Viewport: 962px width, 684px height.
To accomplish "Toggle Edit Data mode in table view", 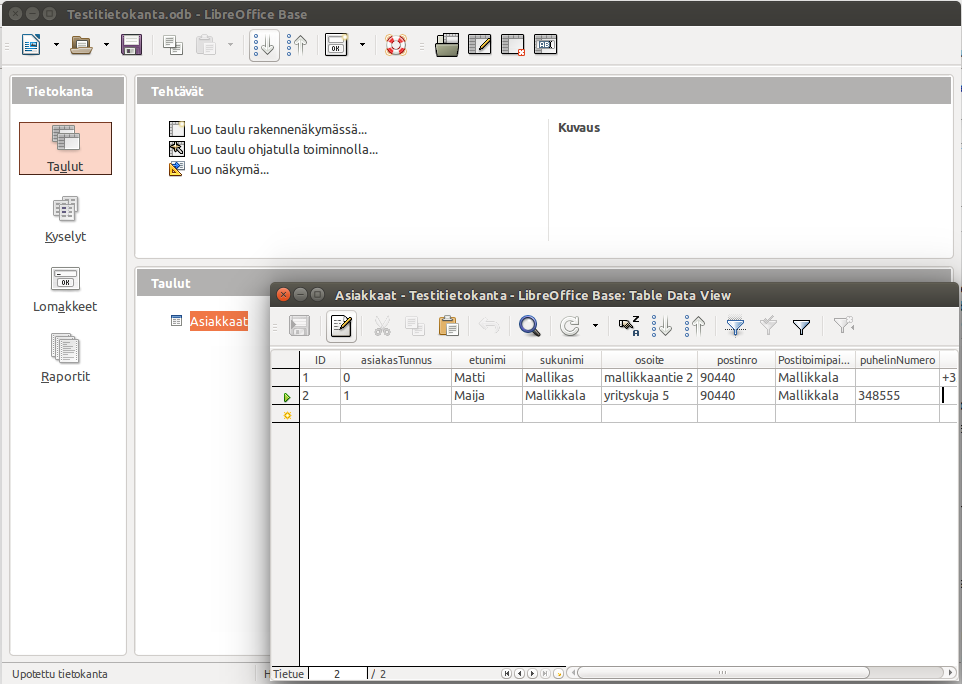I will 341,326.
